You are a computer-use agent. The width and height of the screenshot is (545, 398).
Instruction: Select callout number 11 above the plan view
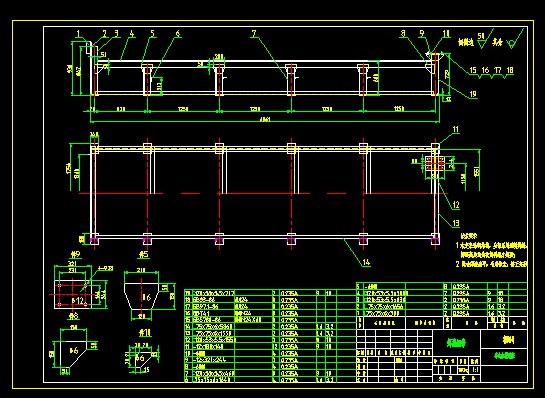pyautogui.click(x=456, y=130)
